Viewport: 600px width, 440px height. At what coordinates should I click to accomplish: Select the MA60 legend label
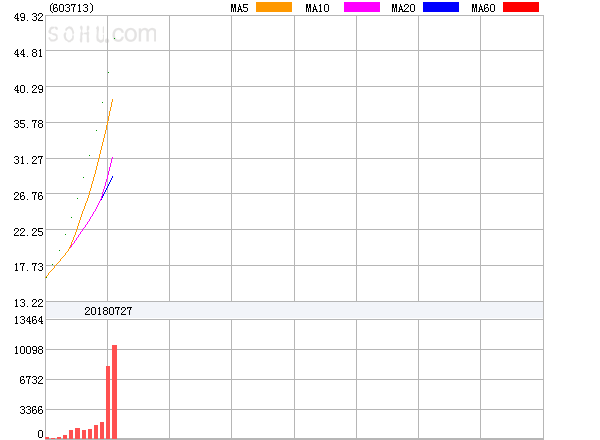(x=483, y=8)
